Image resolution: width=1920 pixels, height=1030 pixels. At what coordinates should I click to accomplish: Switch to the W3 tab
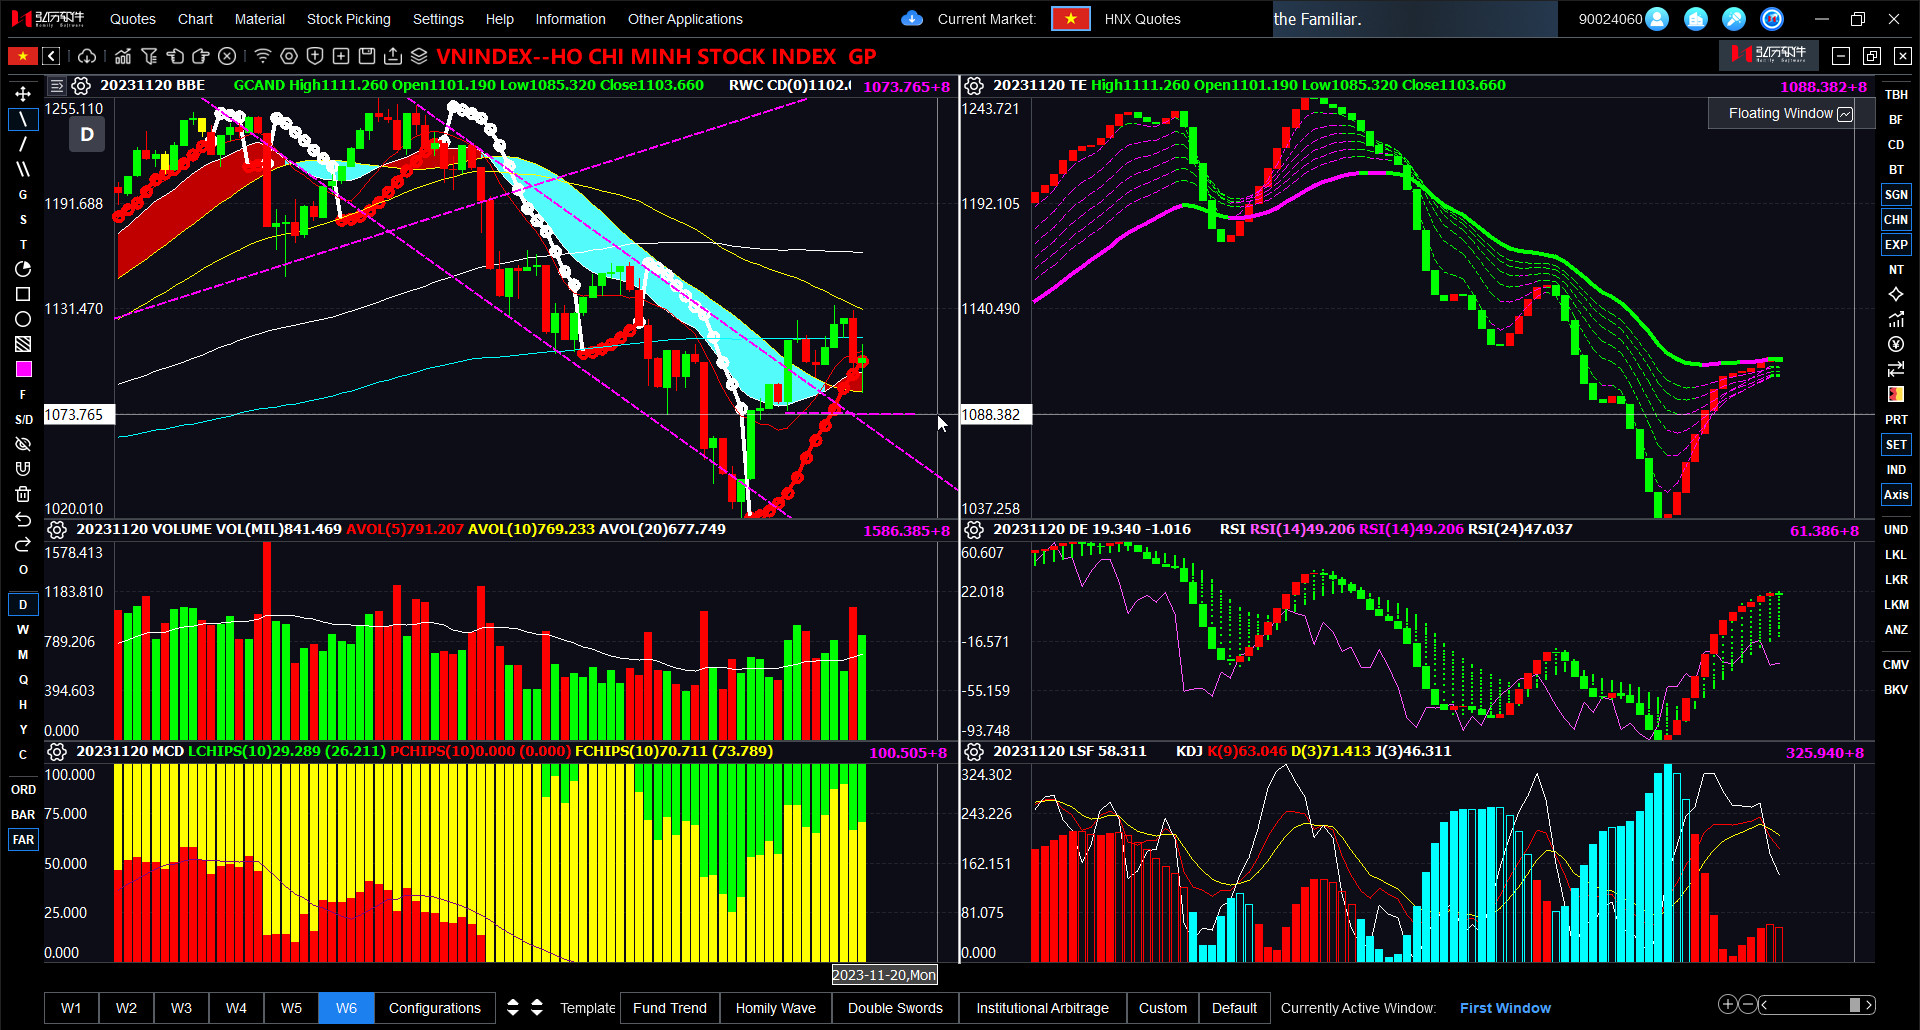[x=181, y=1007]
